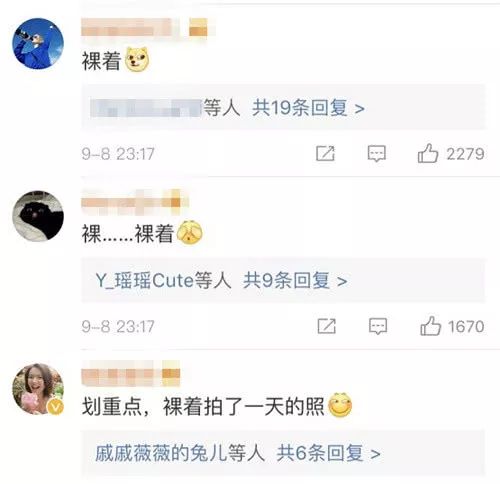This screenshot has width=500, height=484.
Task: Tap the comment text 划重点，裸着拍了一天的照
Action: coord(203,406)
